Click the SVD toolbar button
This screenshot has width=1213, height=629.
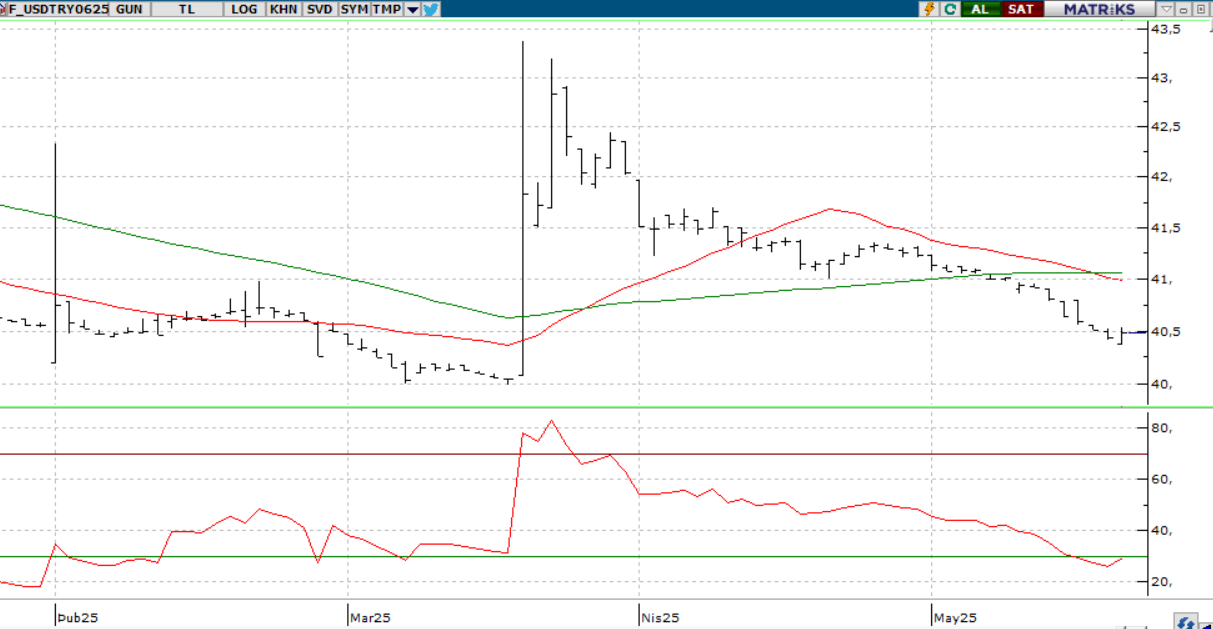320,9
